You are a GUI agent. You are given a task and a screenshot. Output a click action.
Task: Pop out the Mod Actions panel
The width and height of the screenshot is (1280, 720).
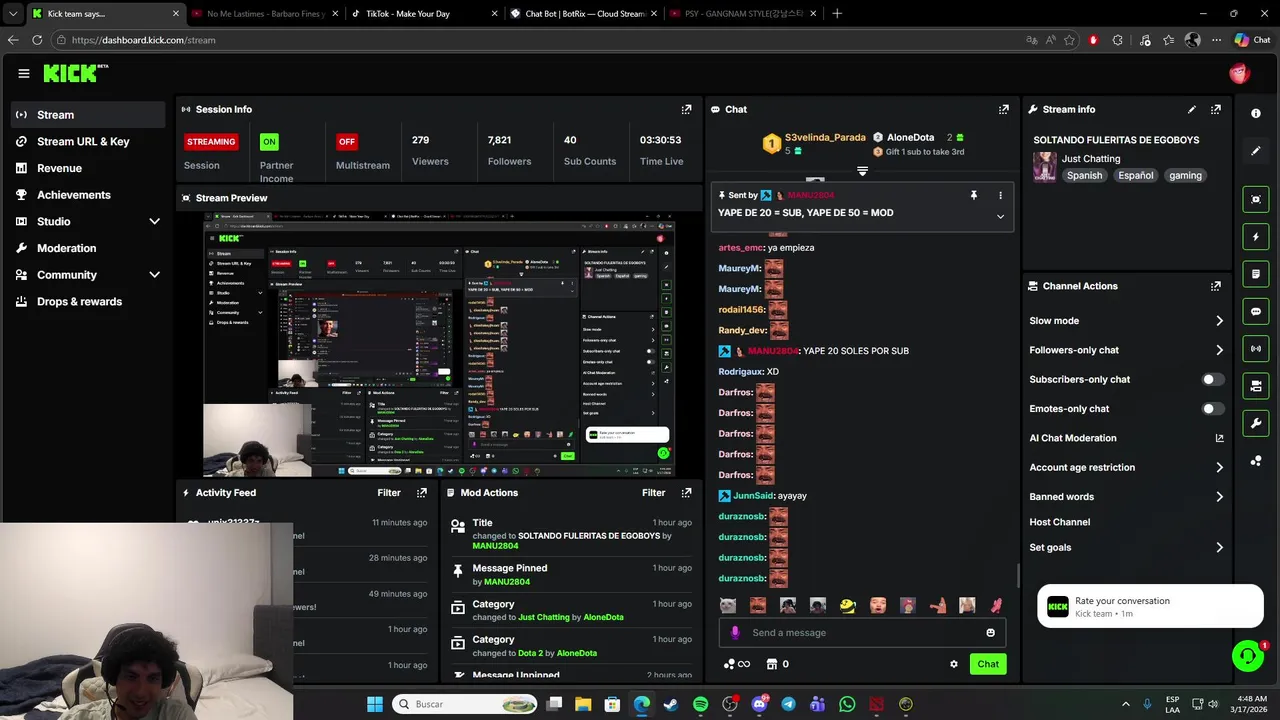coord(686,492)
